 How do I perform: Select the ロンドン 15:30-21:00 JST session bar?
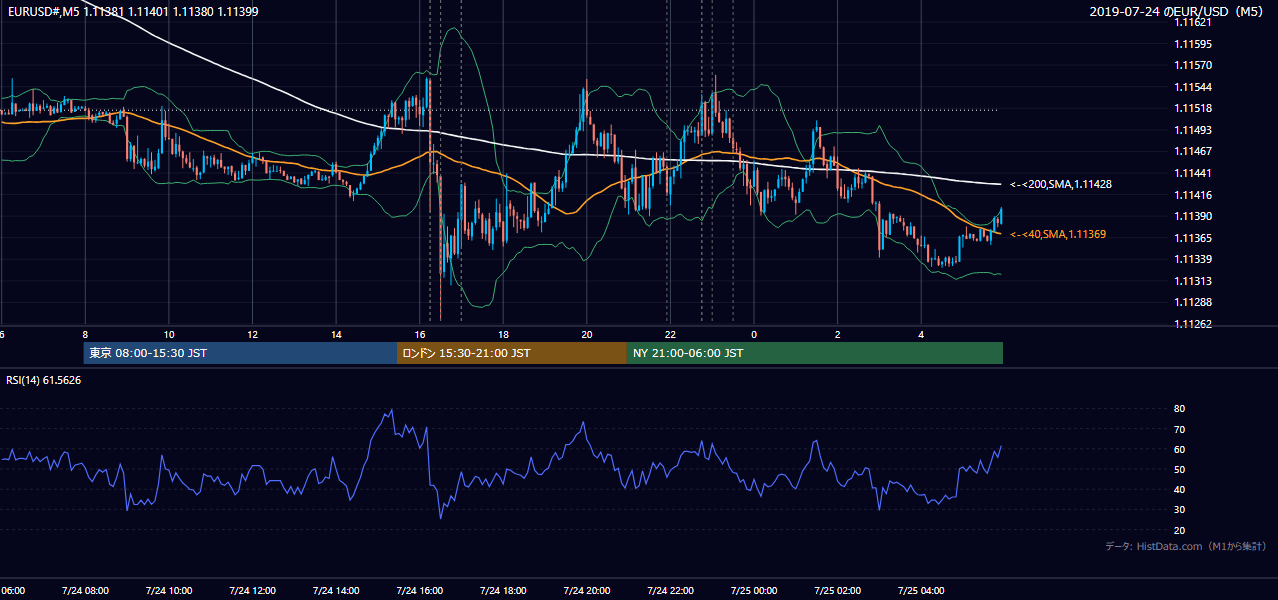click(512, 353)
